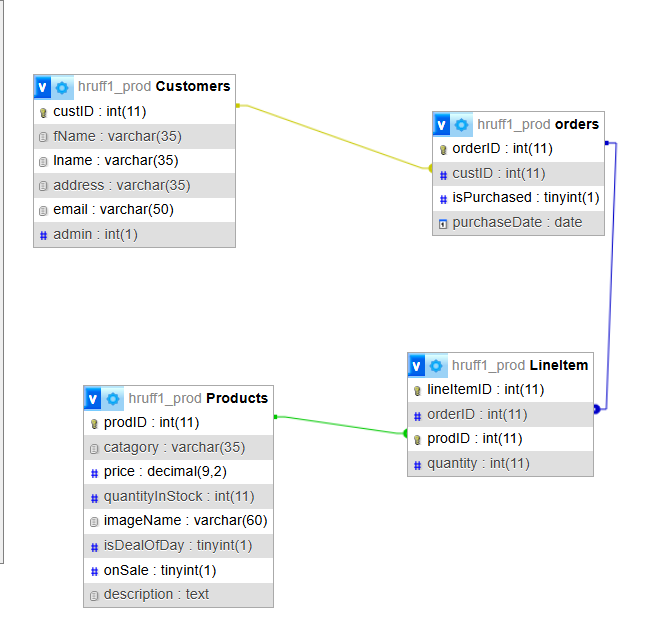Image resolution: width=665 pixels, height=627 pixels.
Task: Select the 'catagory : varchar(35)' column
Action: (x=179, y=448)
